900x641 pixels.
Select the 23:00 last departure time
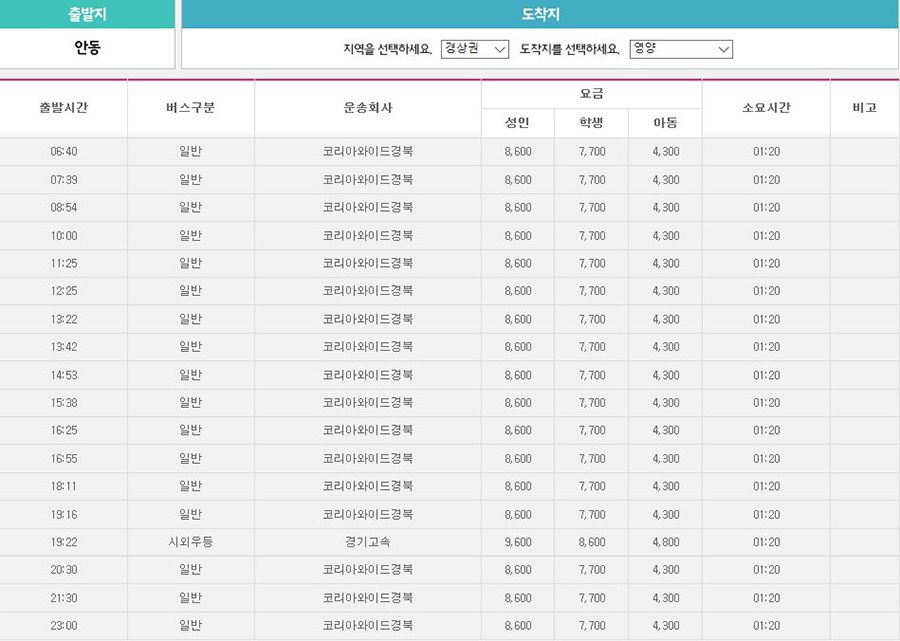pos(63,626)
